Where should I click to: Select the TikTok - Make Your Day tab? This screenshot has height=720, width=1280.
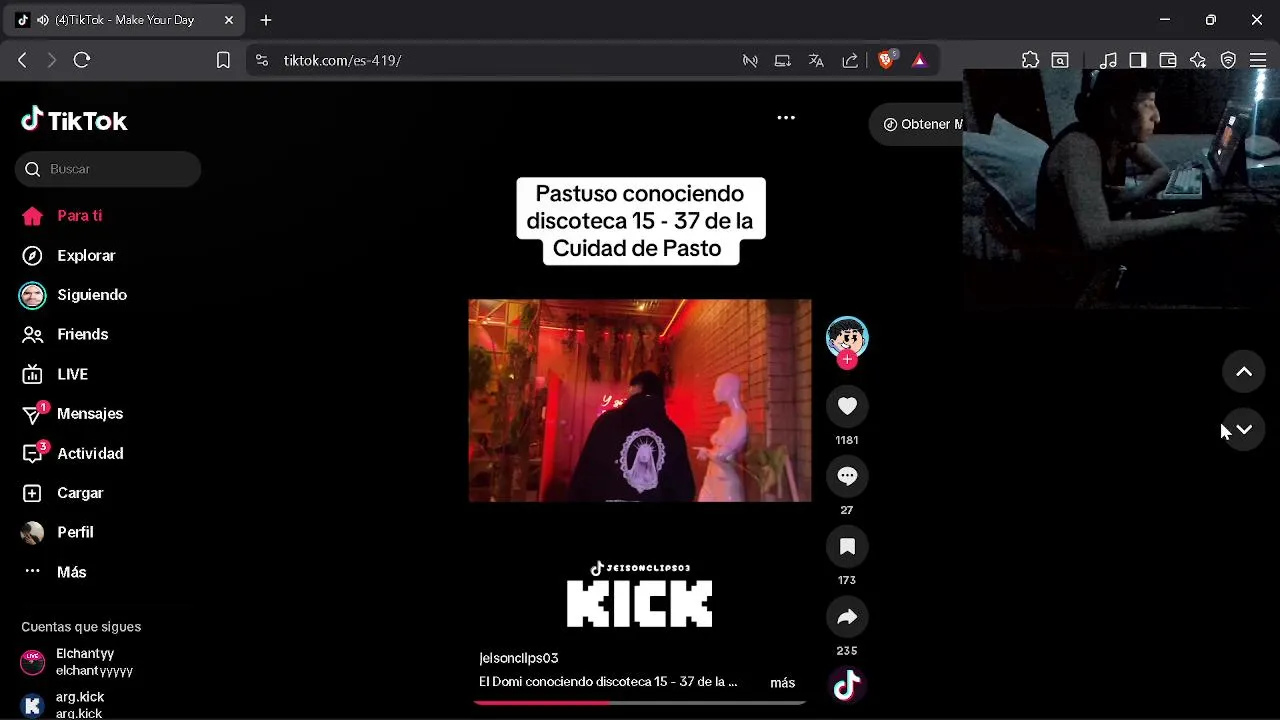tap(125, 20)
